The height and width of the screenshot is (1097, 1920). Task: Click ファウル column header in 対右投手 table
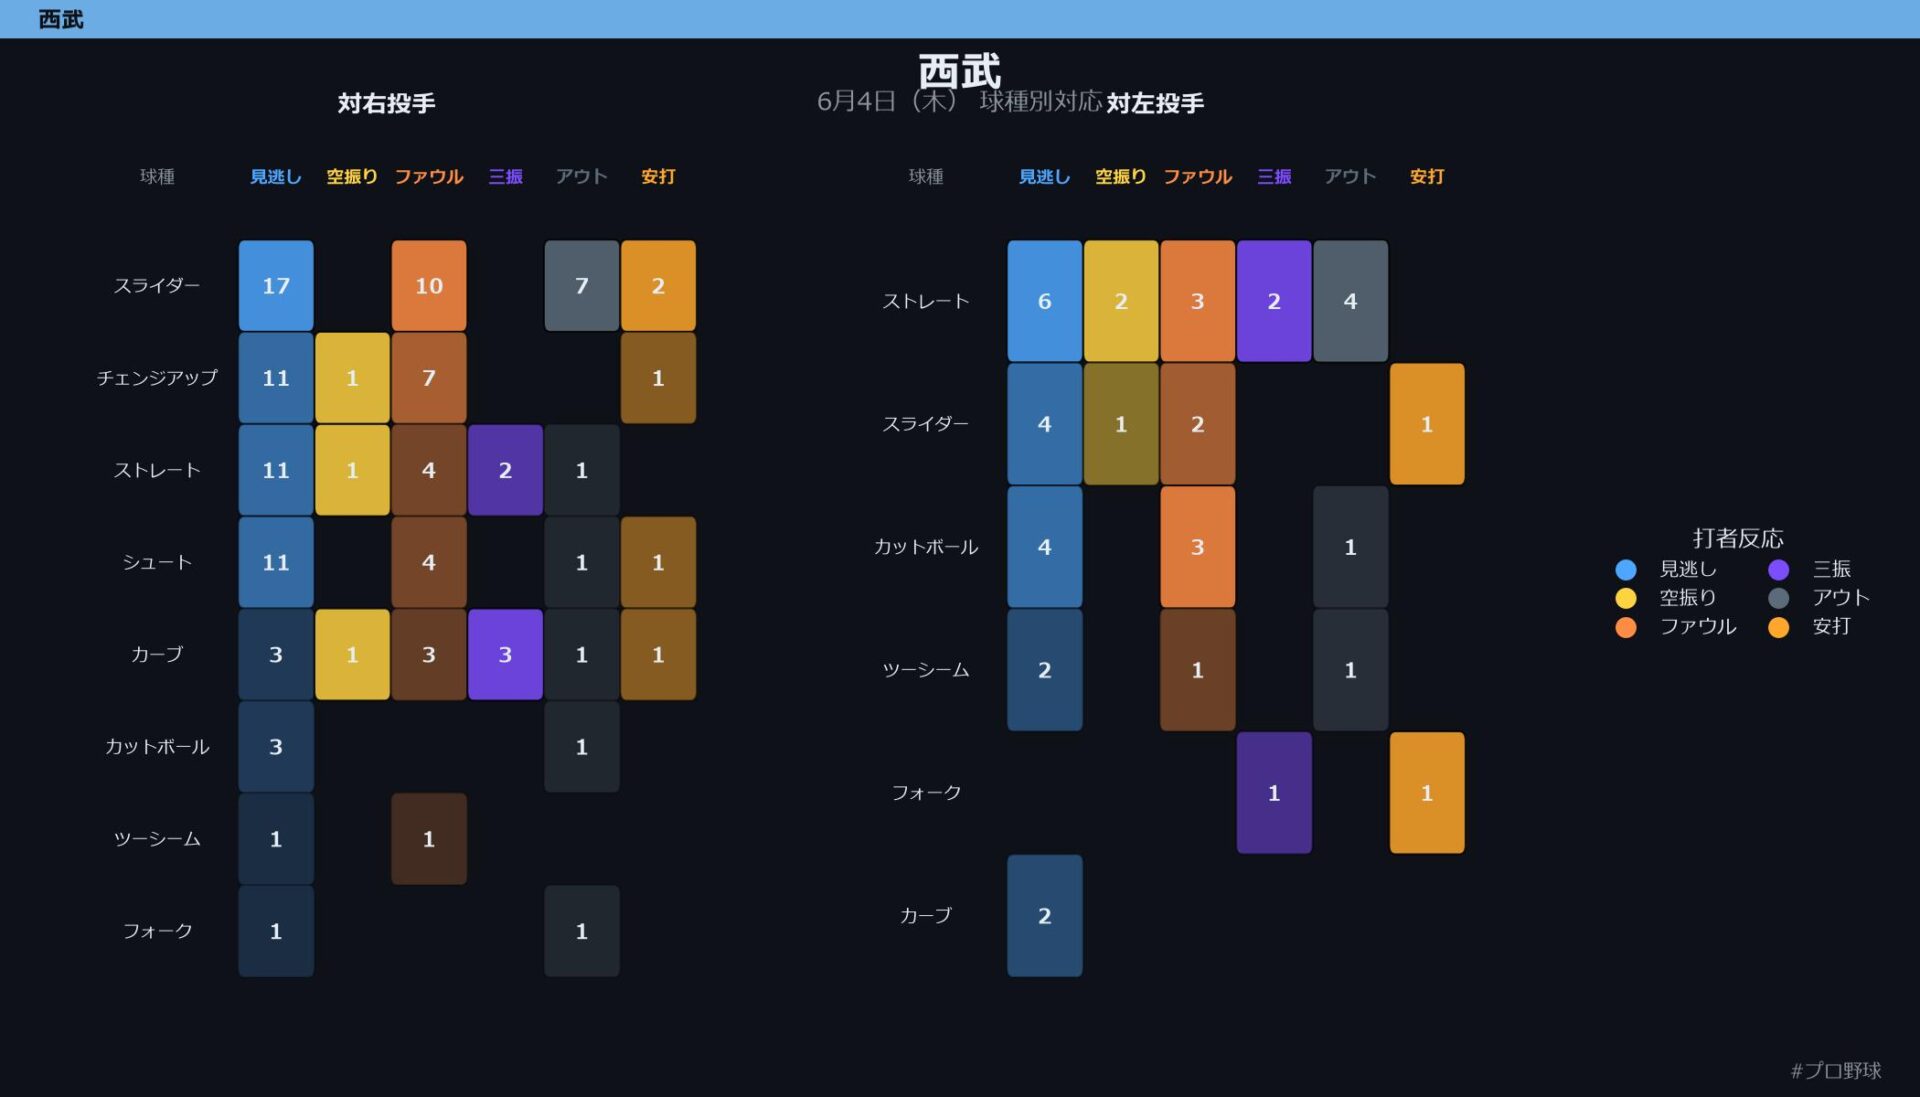429,176
